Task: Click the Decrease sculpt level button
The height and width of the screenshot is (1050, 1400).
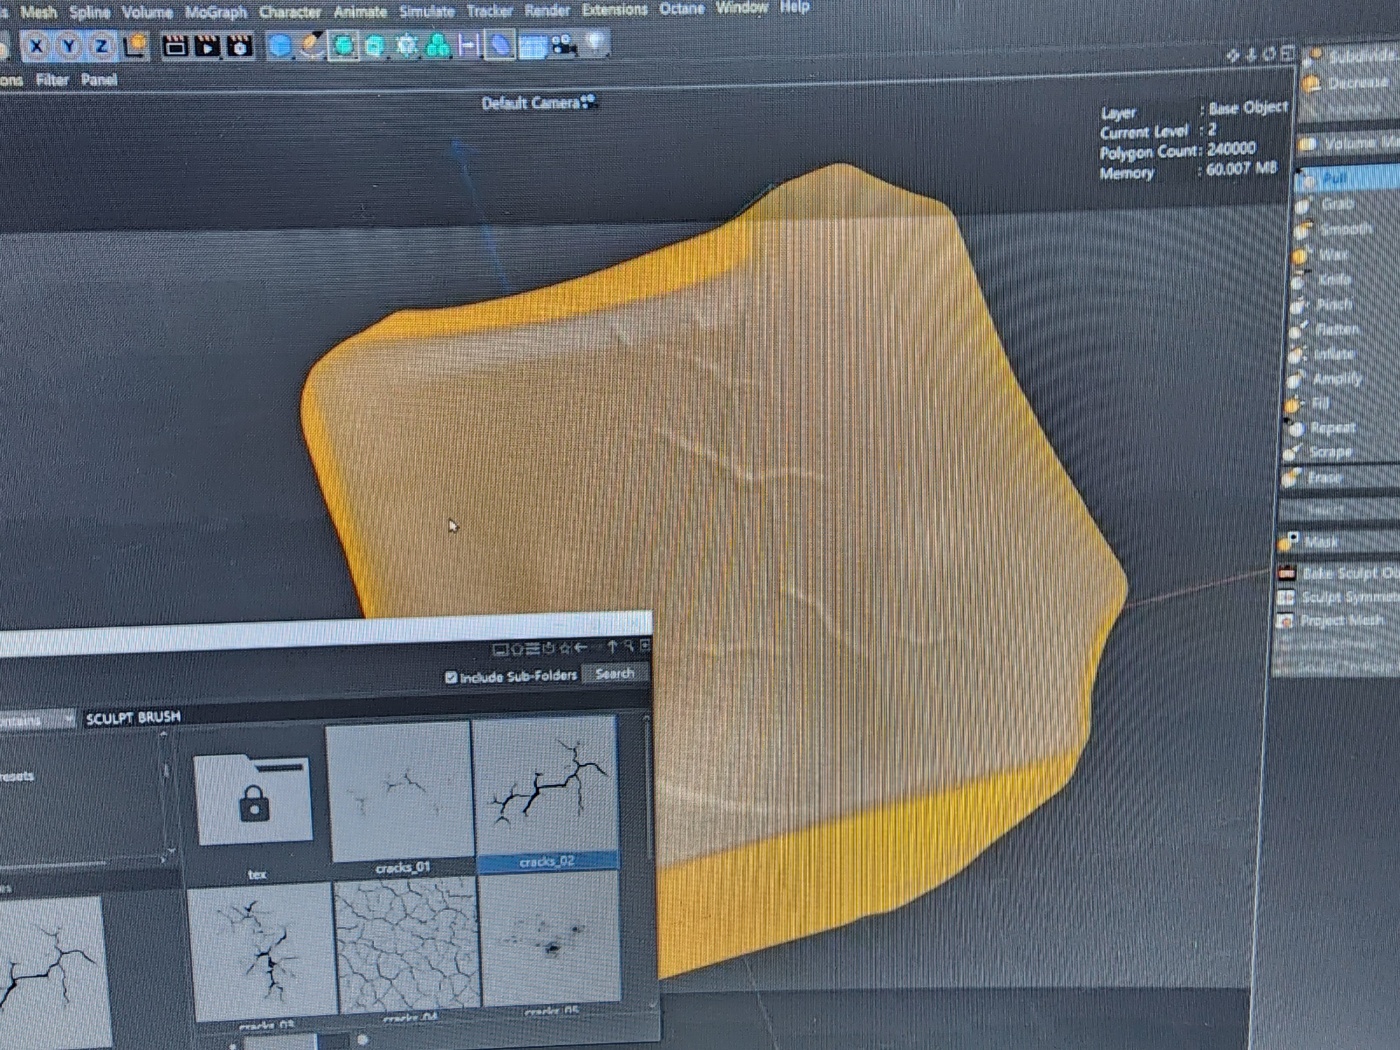Action: [x=1352, y=83]
